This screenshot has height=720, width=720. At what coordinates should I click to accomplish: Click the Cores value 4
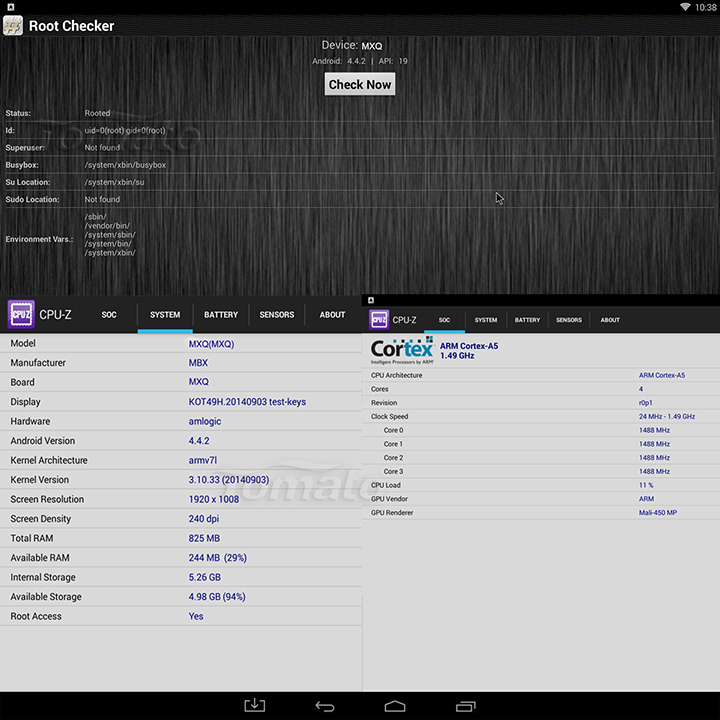pos(641,389)
